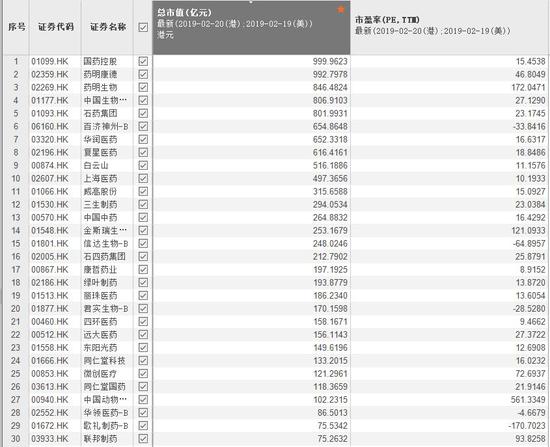The width and height of the screenshot is (550, 447).
Task: Click row number 27 in 序号 column
Action: point(16,399)
